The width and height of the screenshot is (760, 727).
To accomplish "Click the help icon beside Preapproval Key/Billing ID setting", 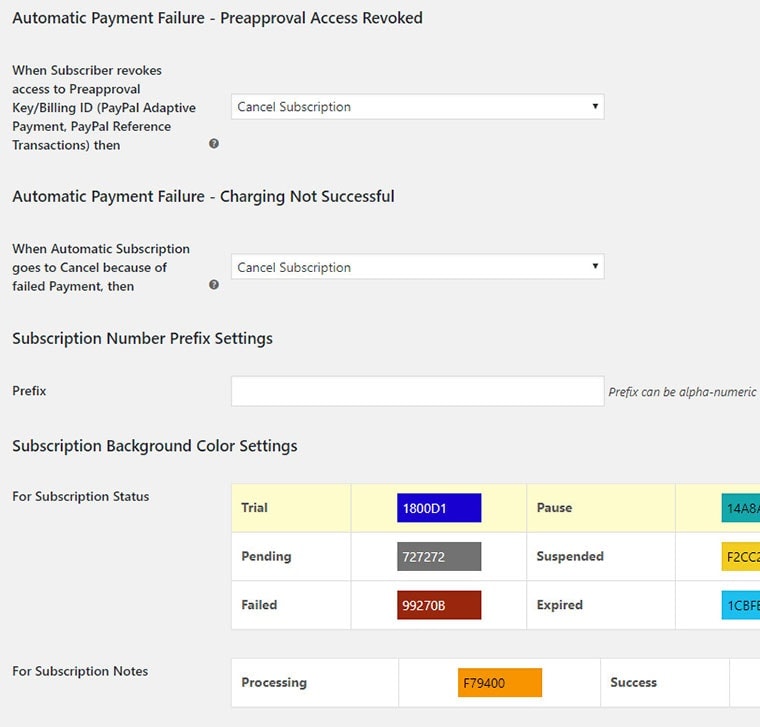I will point(214,143).
